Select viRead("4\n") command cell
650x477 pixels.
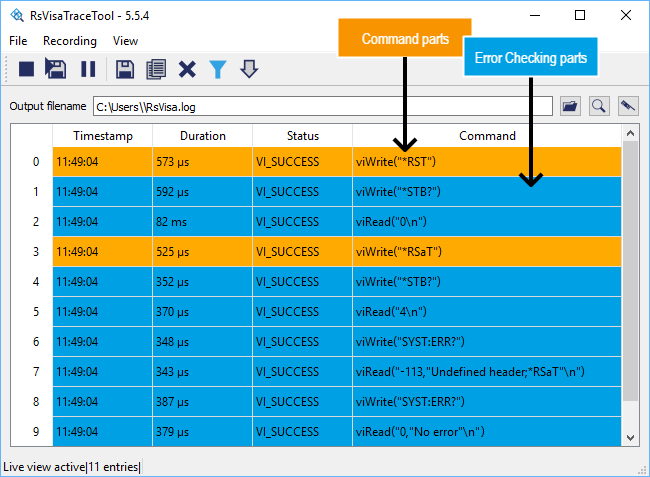pyautogui.click(x=487, y=312)
